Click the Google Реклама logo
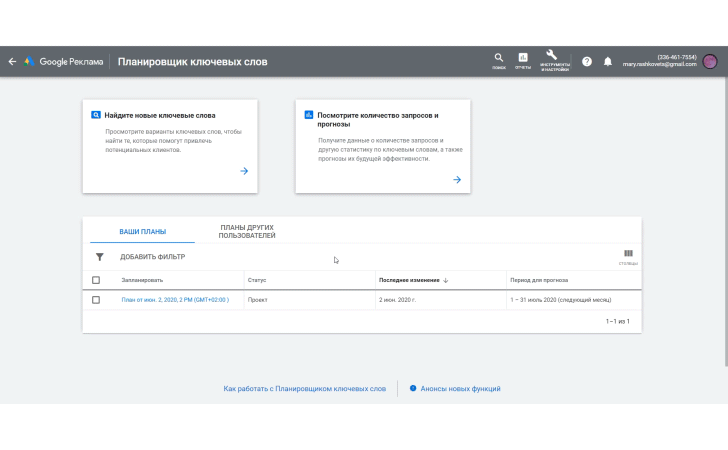Image resolution: width=728 pixels, height=450 pixels. [x=64, y=61]
